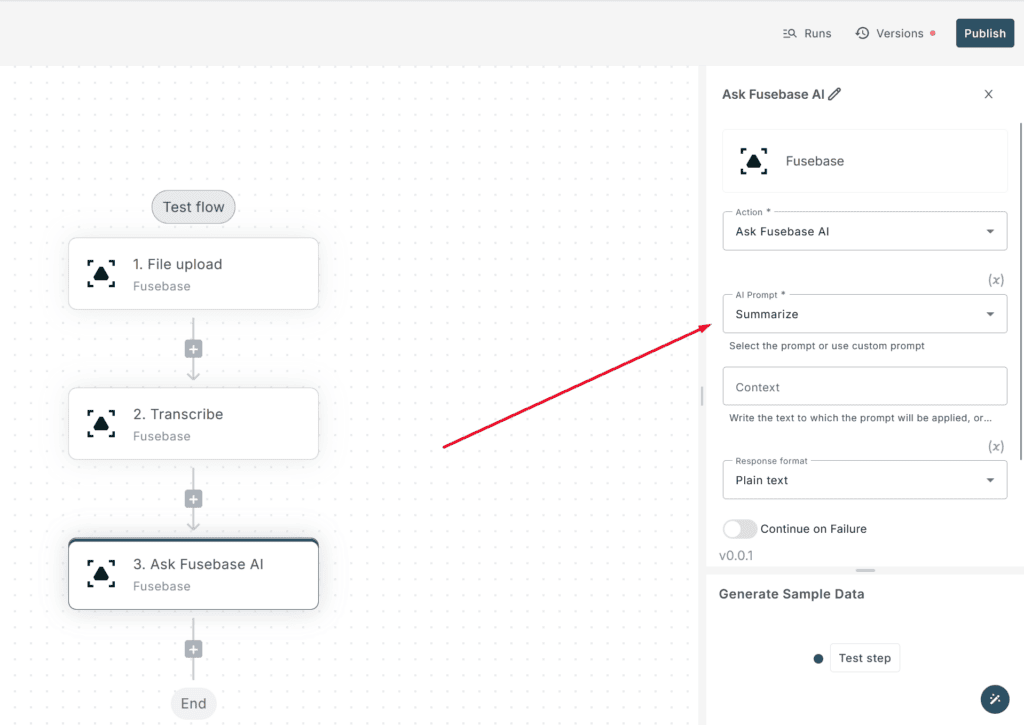The image size is (1024, 725).
Task: Select the 2. Transcribe step
Action: point(193,424)
